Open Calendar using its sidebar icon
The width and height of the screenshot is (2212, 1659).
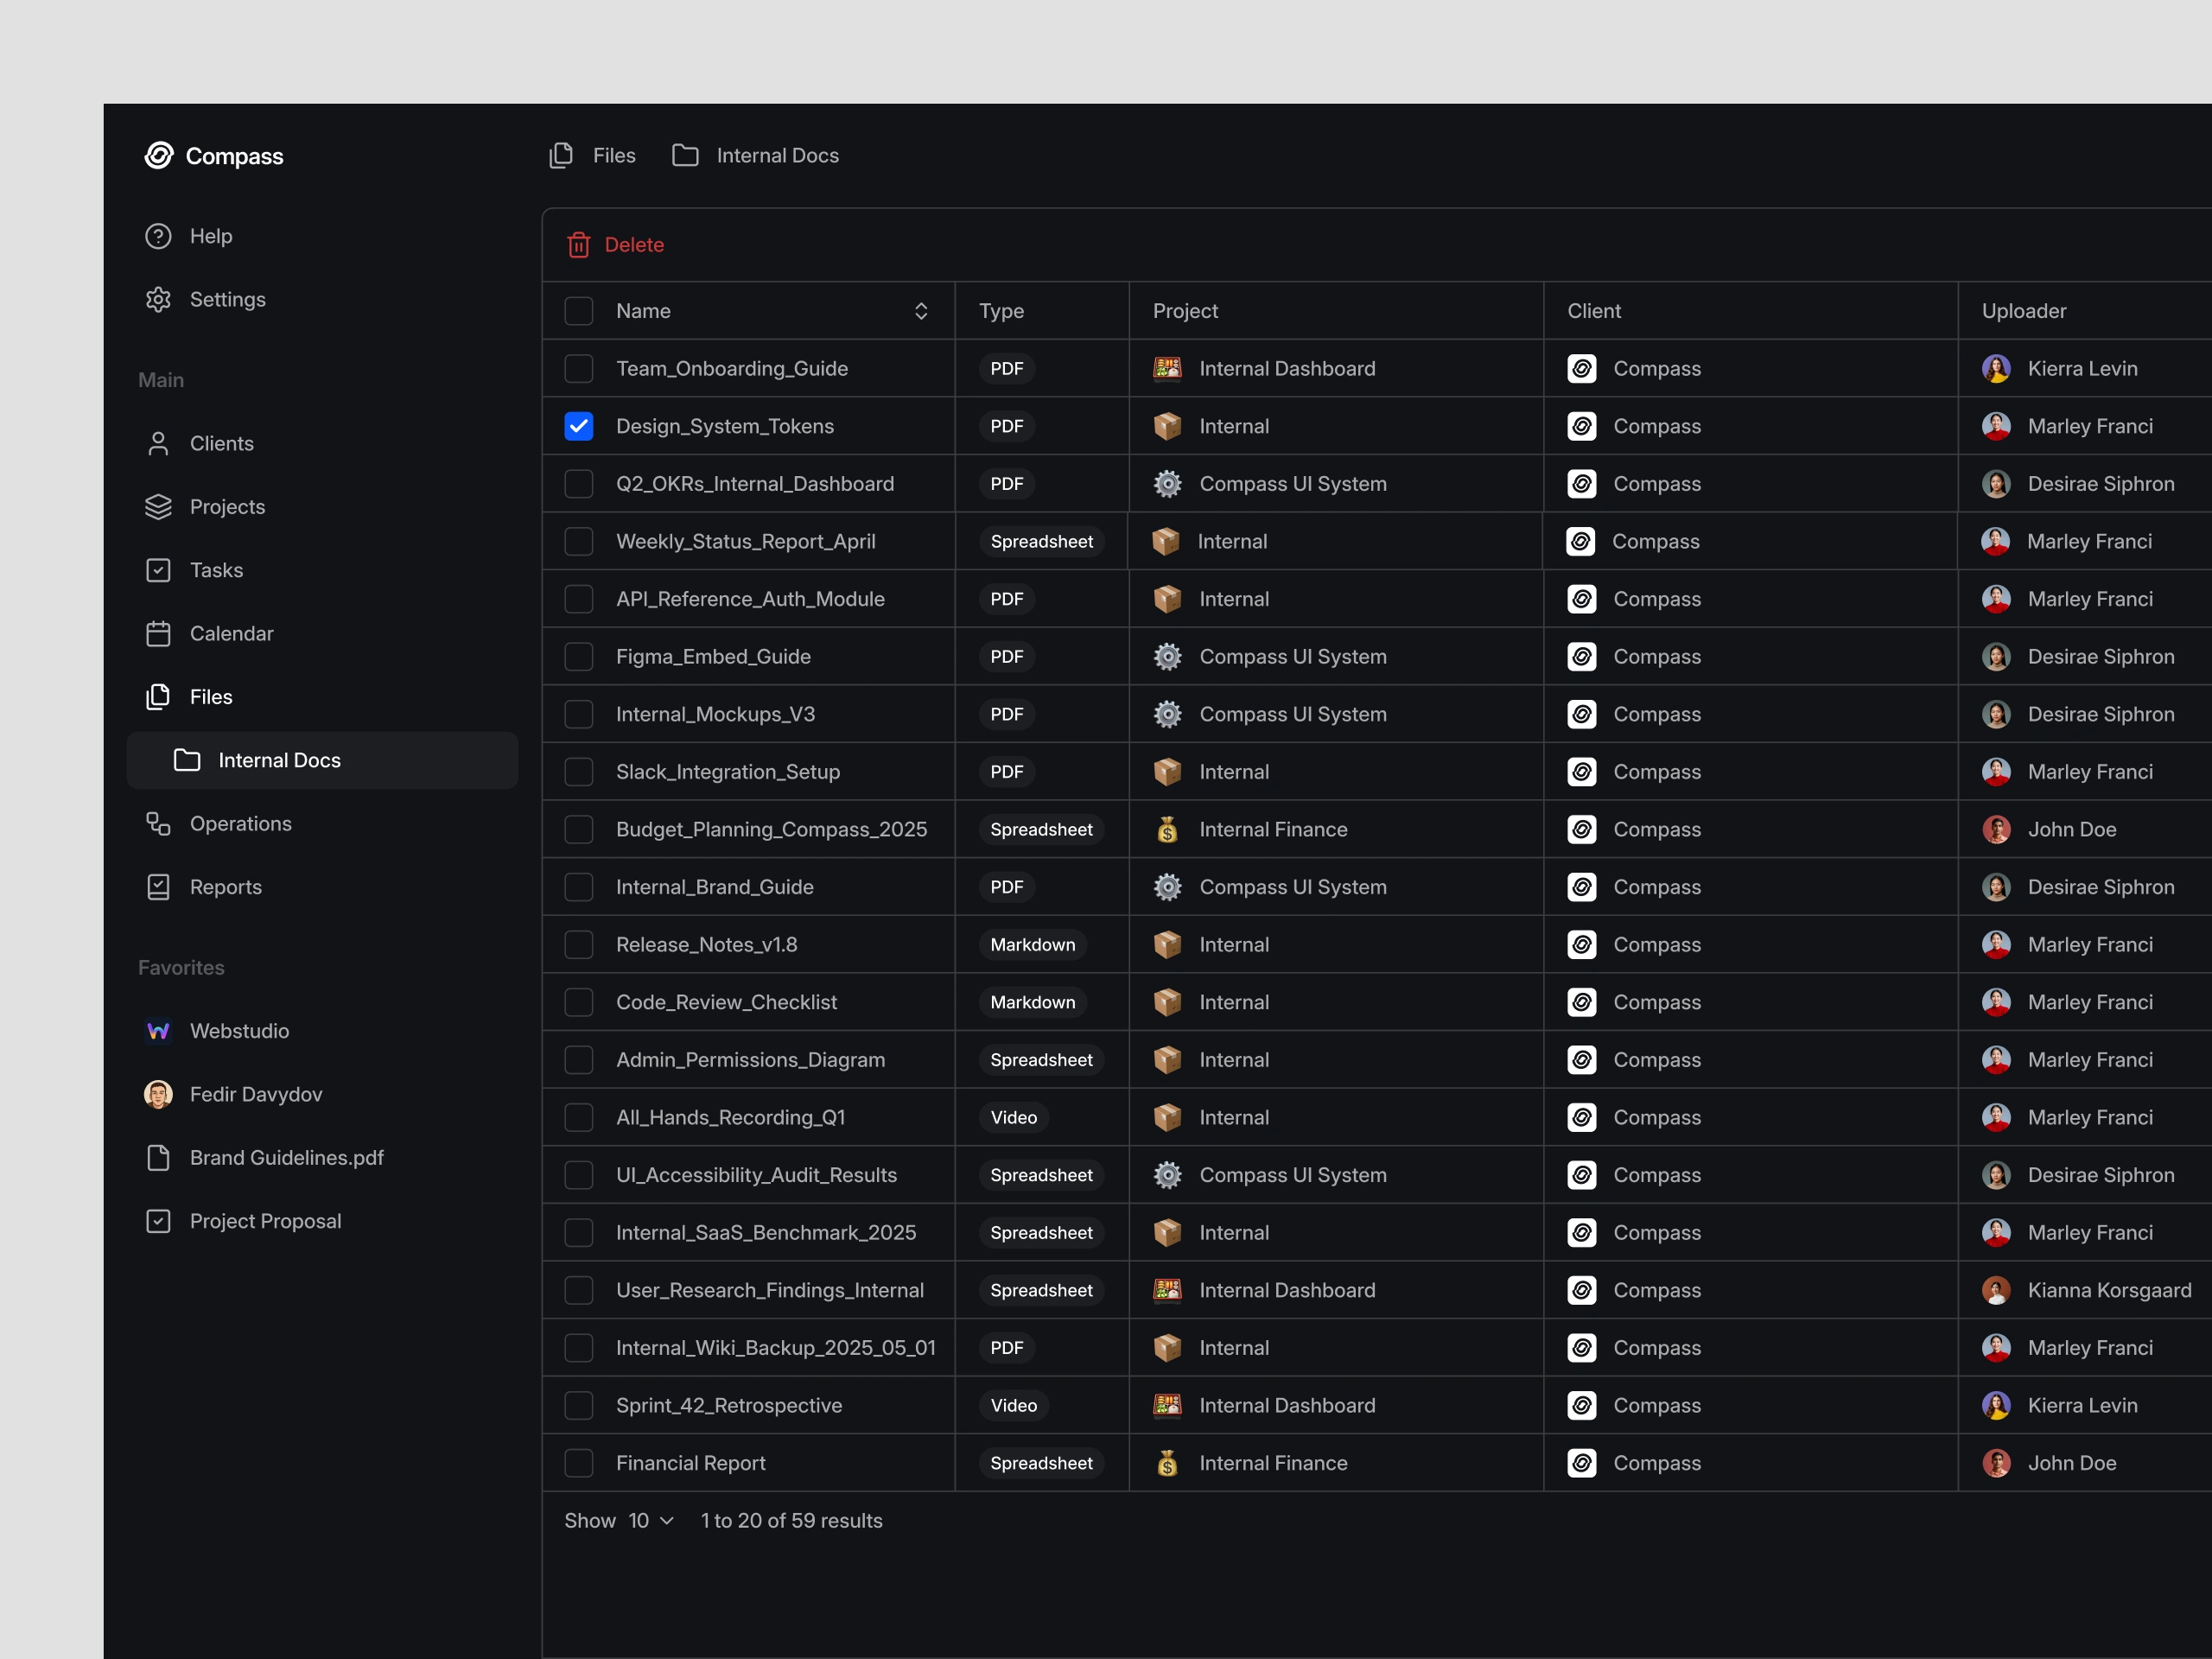(158, 633)
